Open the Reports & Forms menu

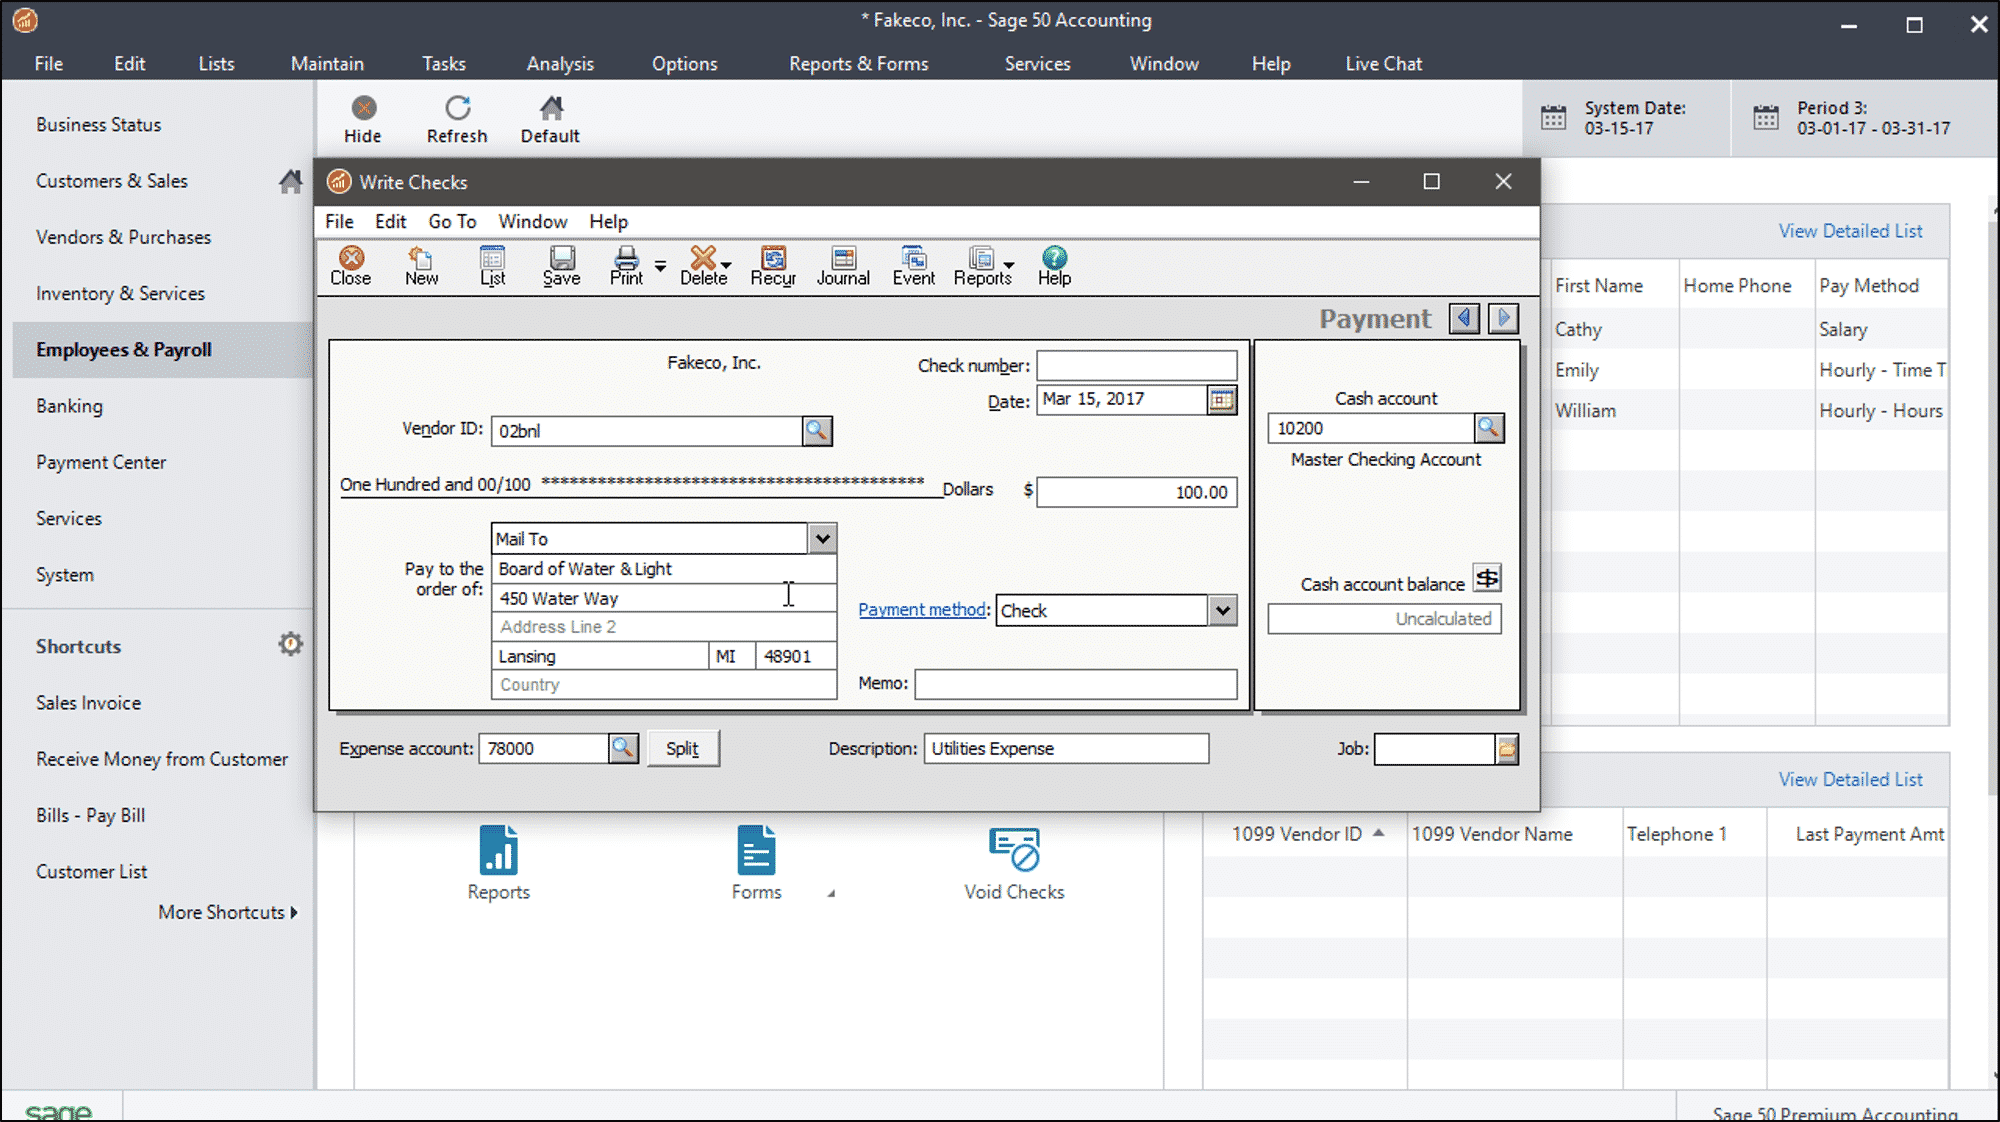tap(858, 64)
